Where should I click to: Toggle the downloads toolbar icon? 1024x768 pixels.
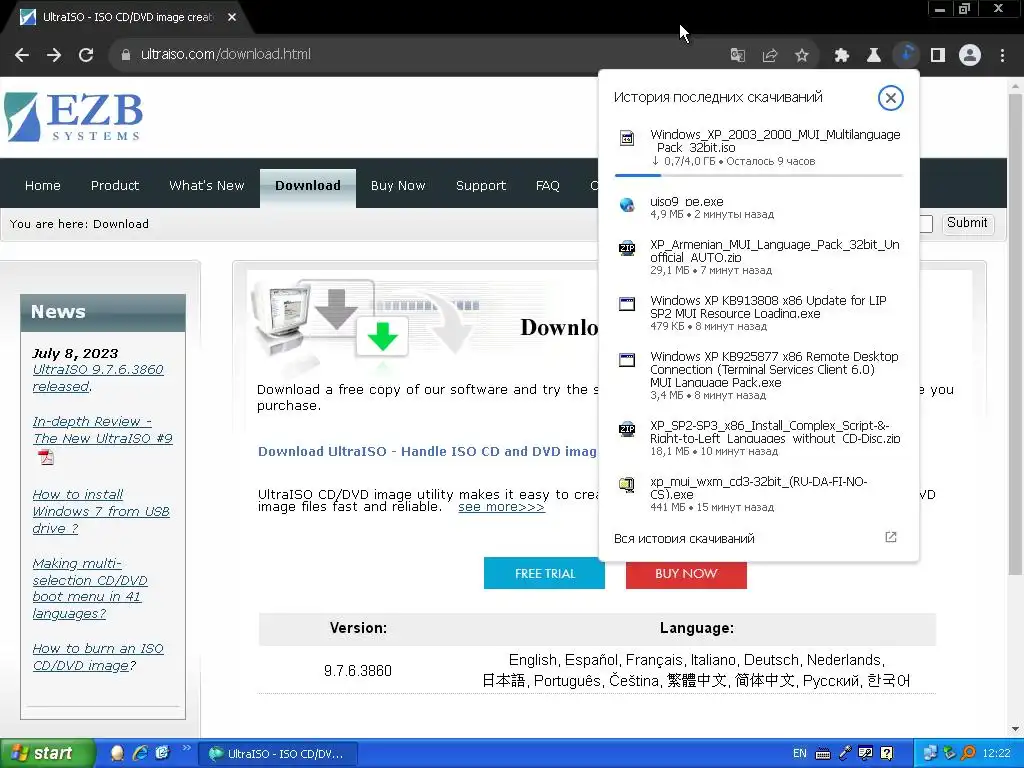pyautogui.click(x=906, y=55)
